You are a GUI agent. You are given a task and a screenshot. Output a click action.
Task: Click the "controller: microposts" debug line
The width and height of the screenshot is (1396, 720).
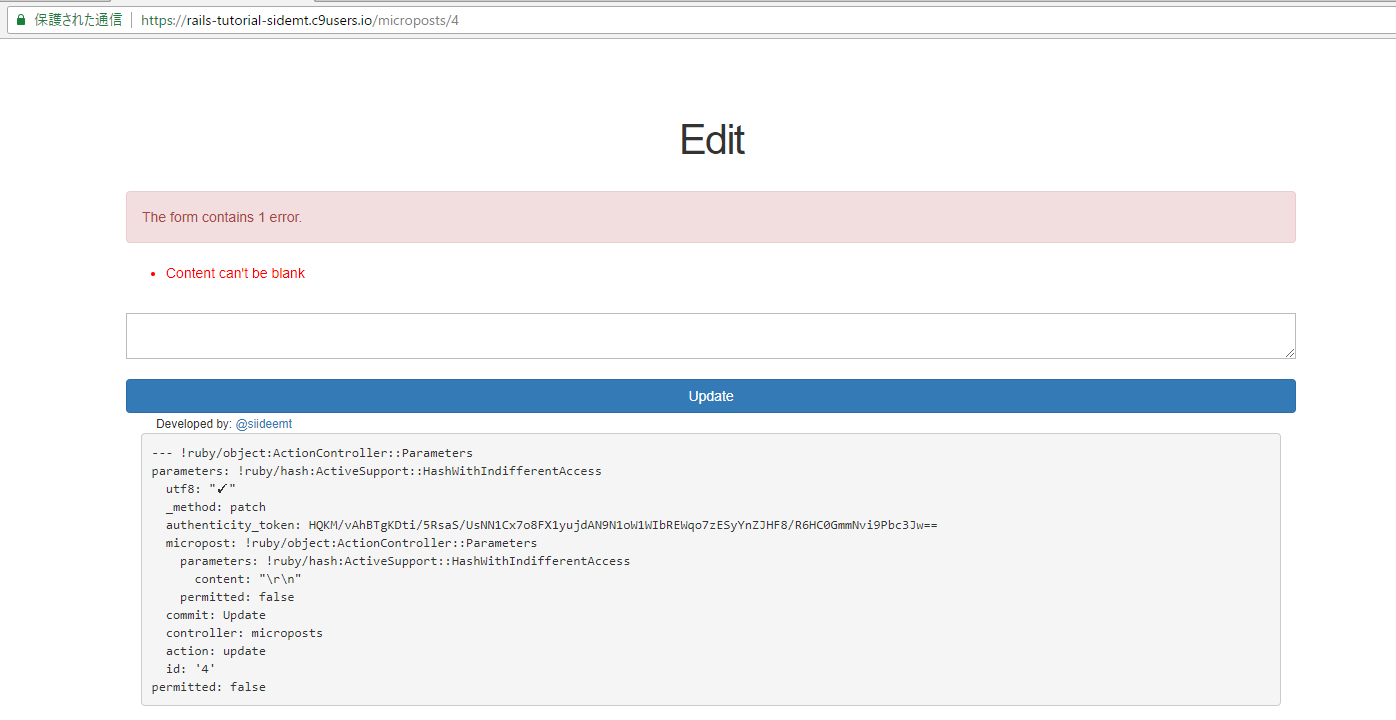(x=245, y=633)
